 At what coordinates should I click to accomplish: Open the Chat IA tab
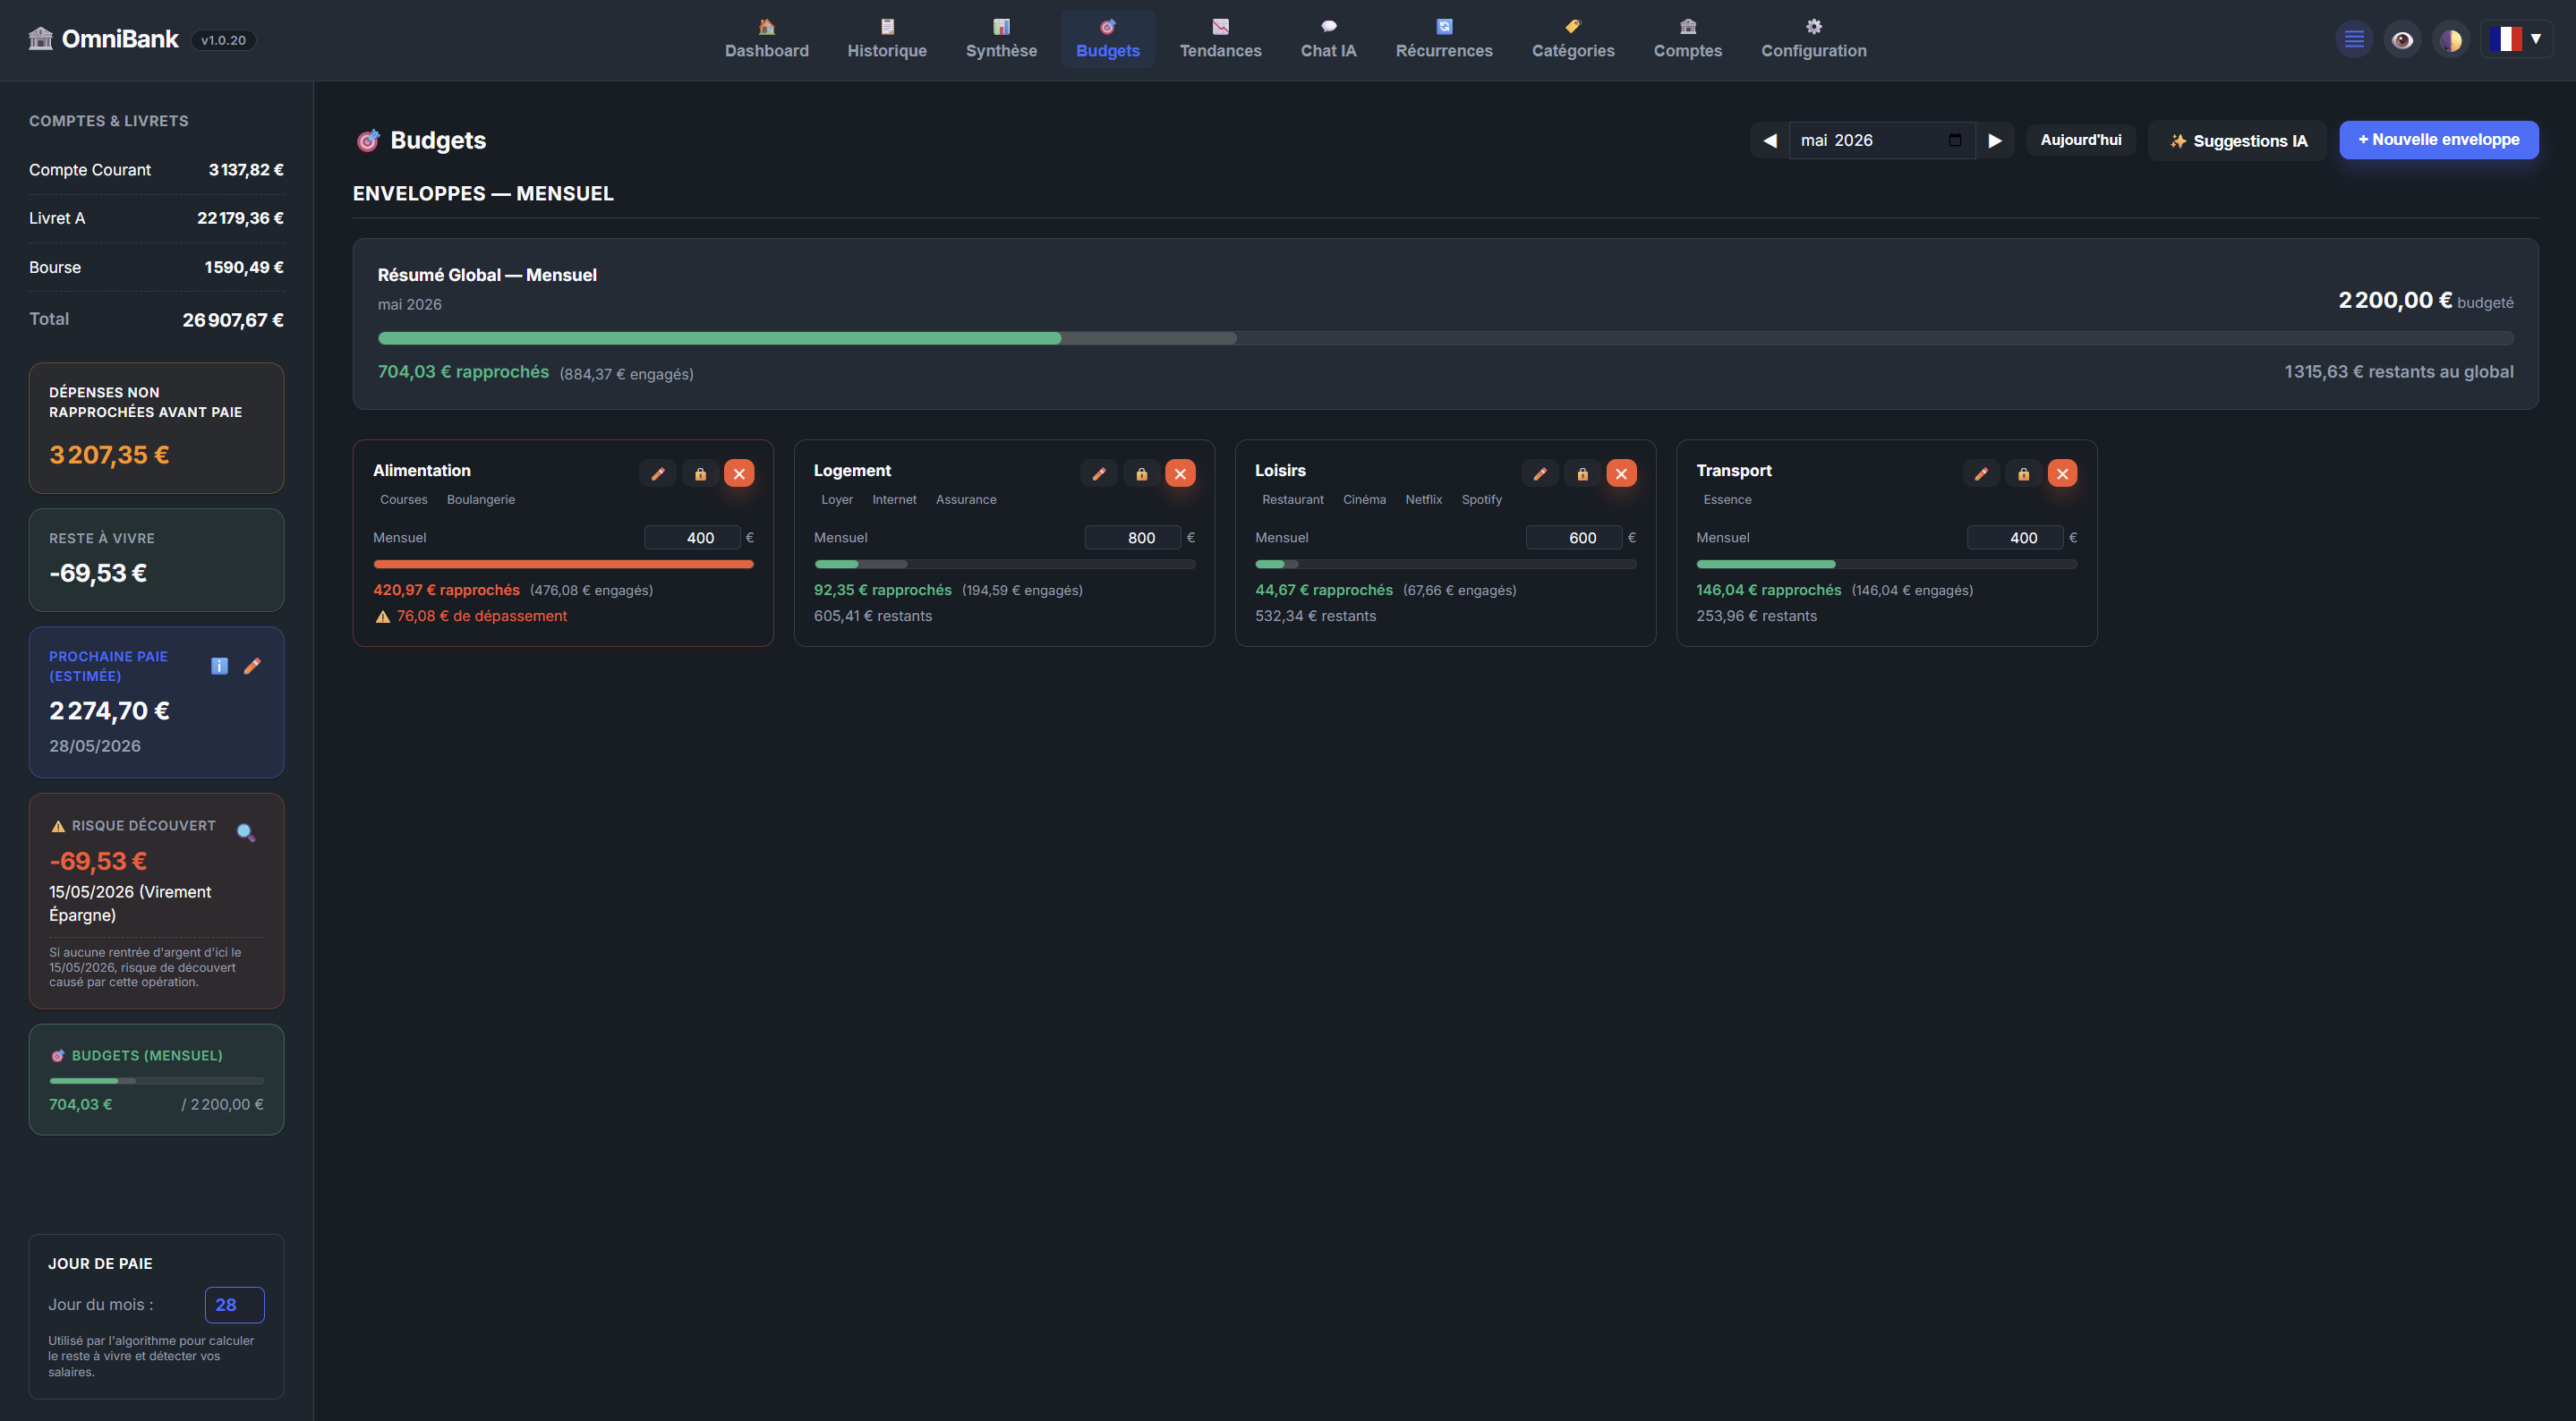point(1328,39)
